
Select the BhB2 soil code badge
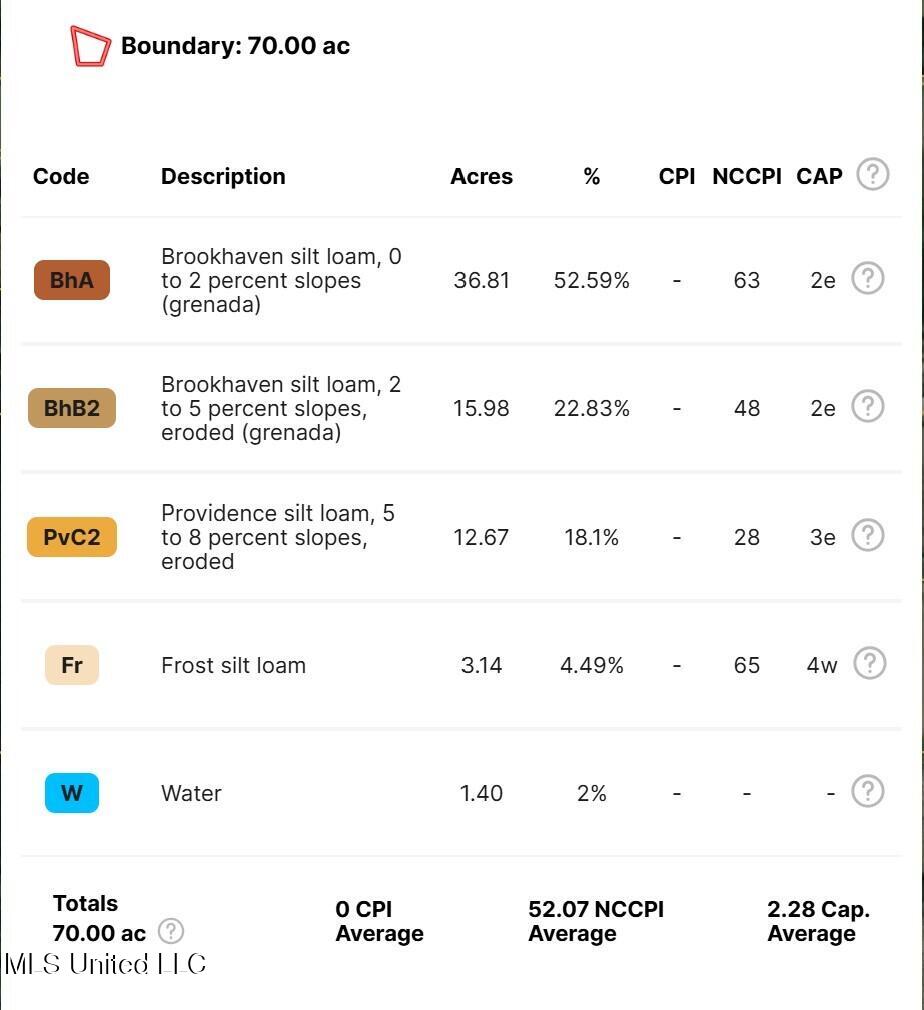(x=72, y=408)
